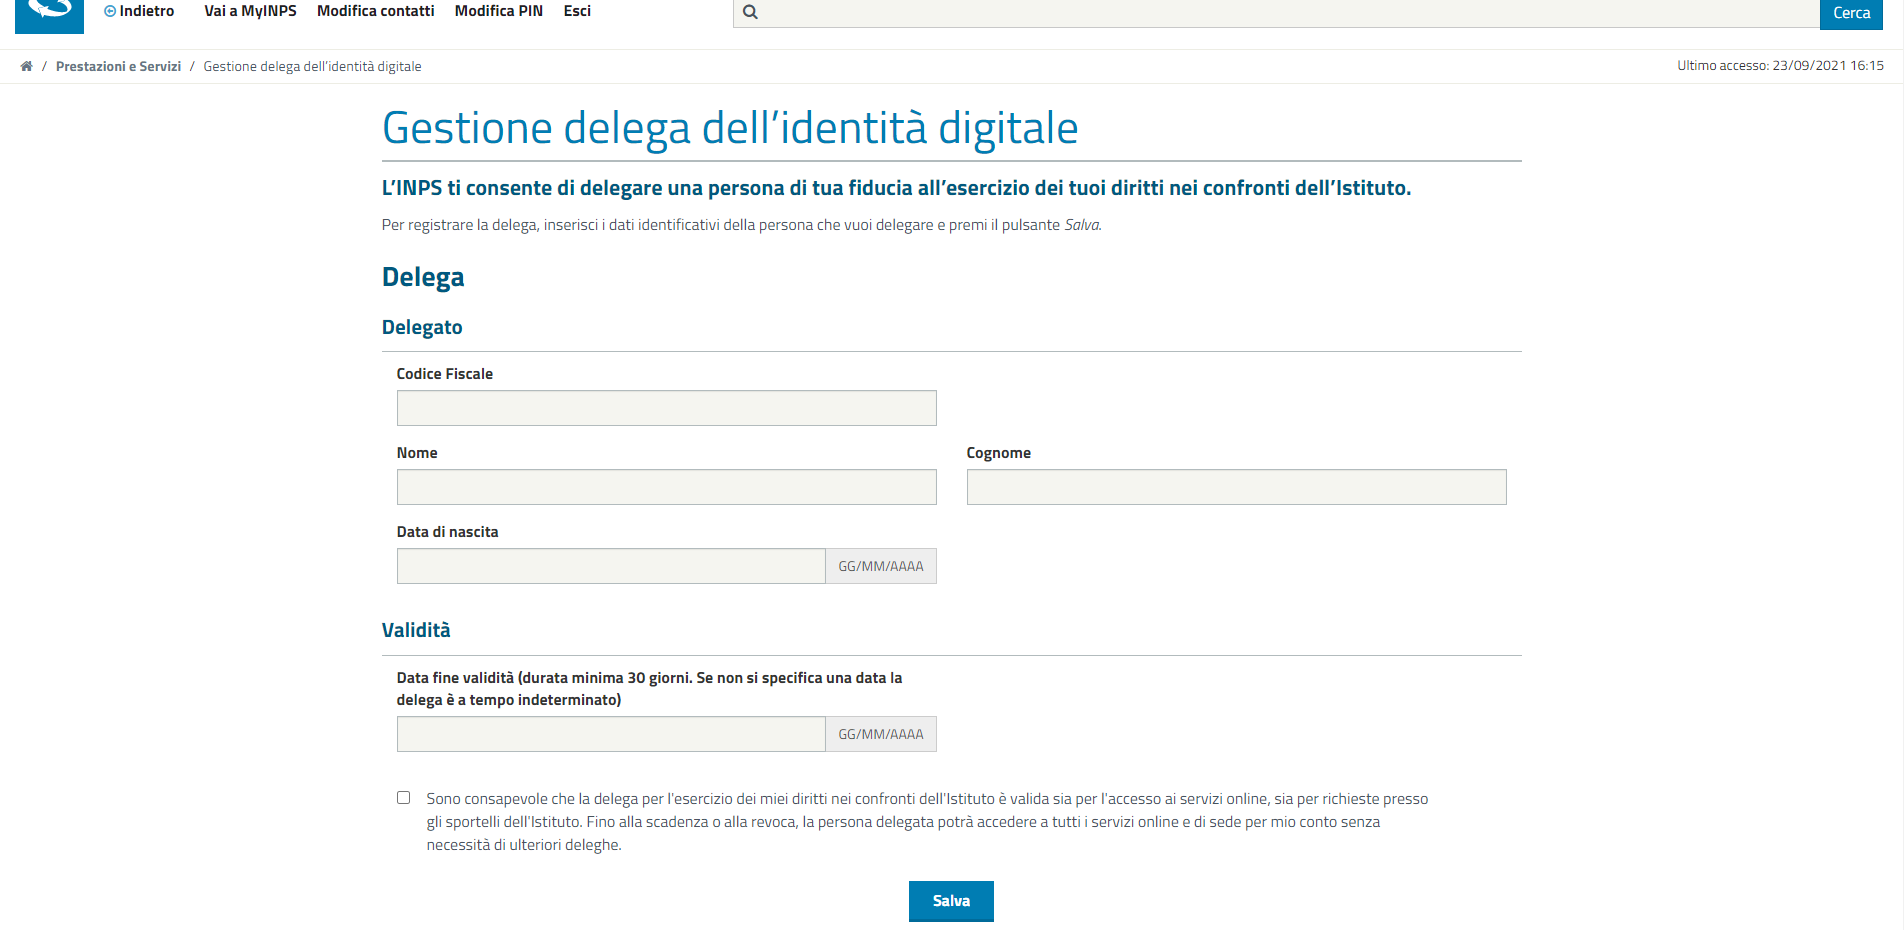Focus the Data di nascita field
This screenshot has width=1904, height=930.
click(611, 566)
